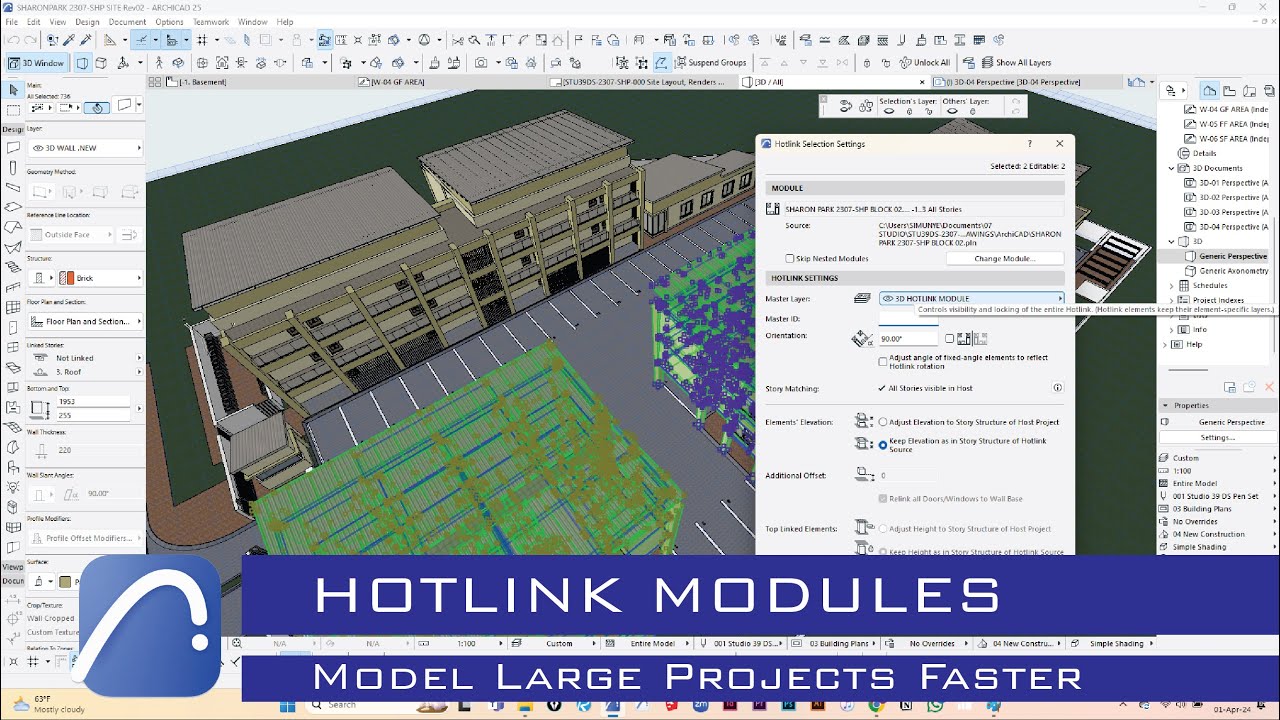Click the red delete icon in navigator

click(1268, 387)
